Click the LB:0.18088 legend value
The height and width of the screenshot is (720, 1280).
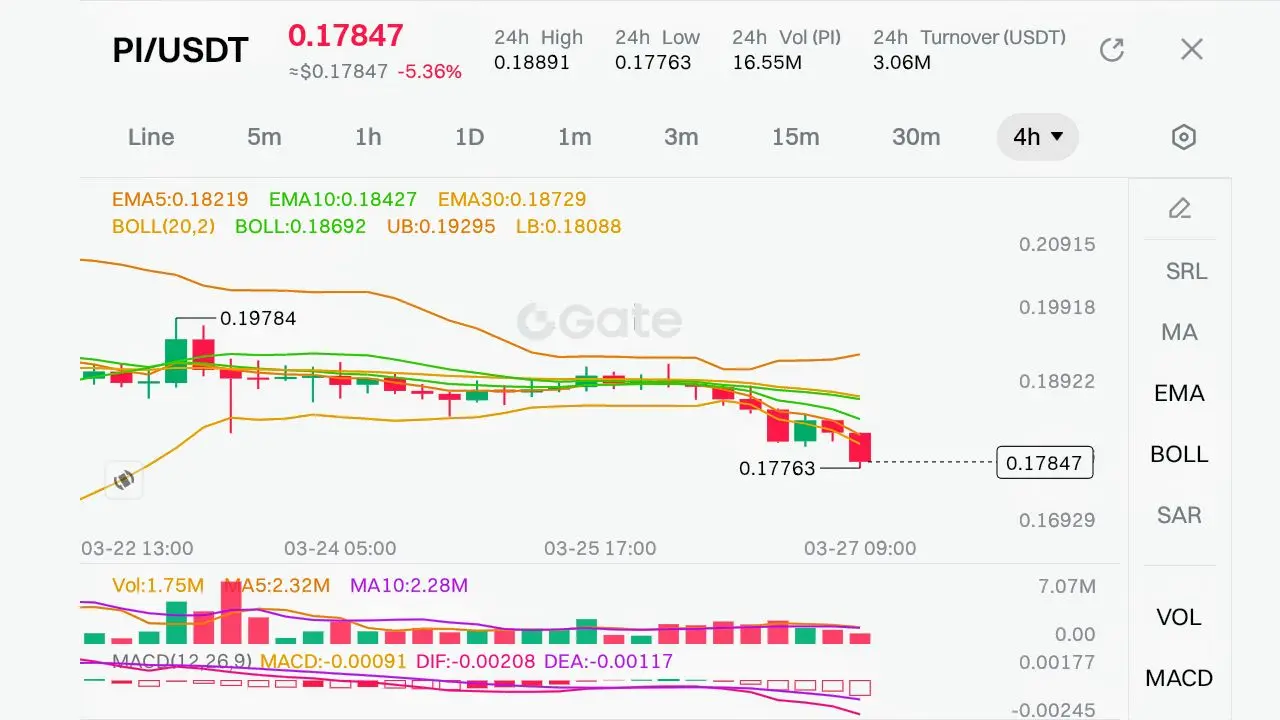pos(569,226)
